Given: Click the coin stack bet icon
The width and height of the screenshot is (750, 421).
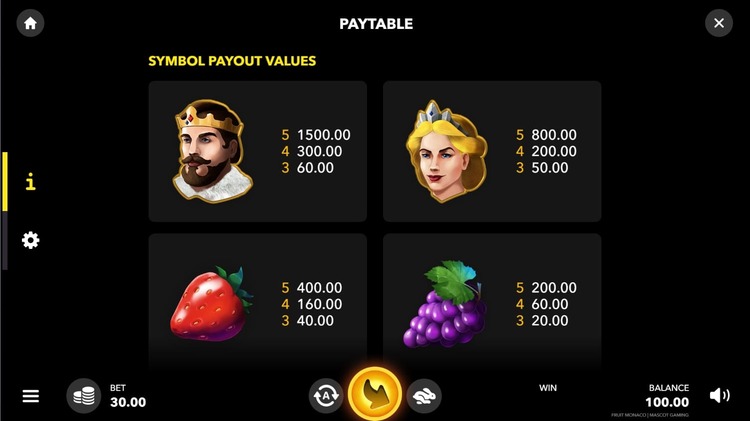Looking at the screenshot, I should [84, 396].
